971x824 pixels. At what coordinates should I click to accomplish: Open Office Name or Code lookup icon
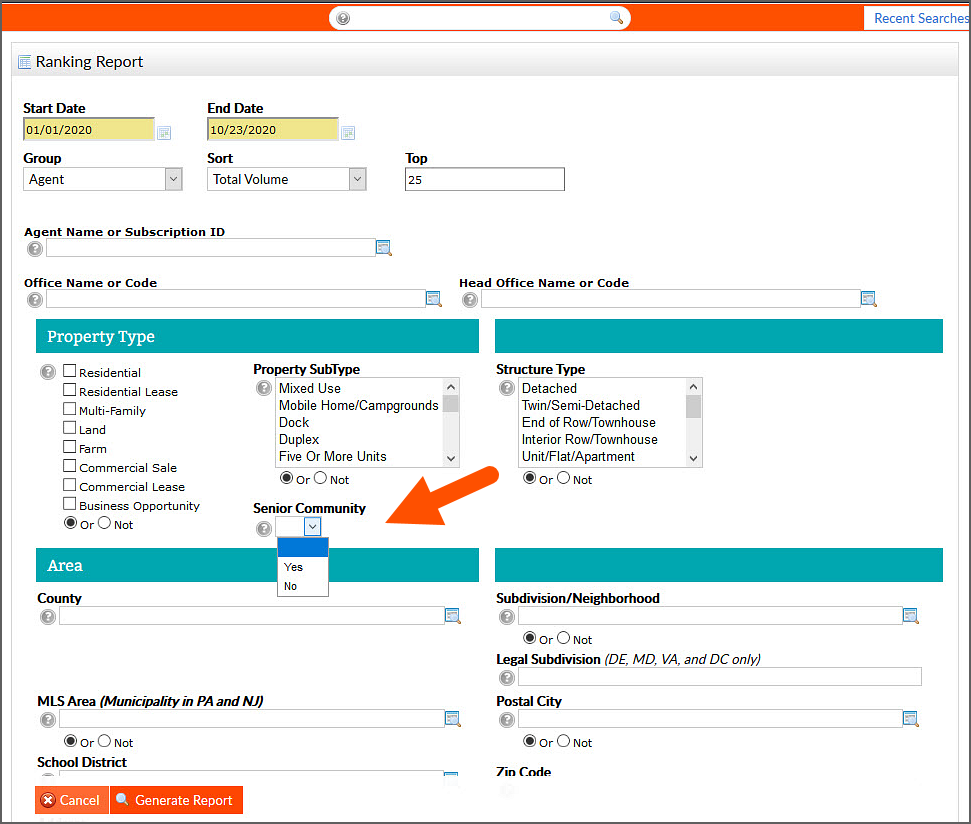click(x=433, y=298)
